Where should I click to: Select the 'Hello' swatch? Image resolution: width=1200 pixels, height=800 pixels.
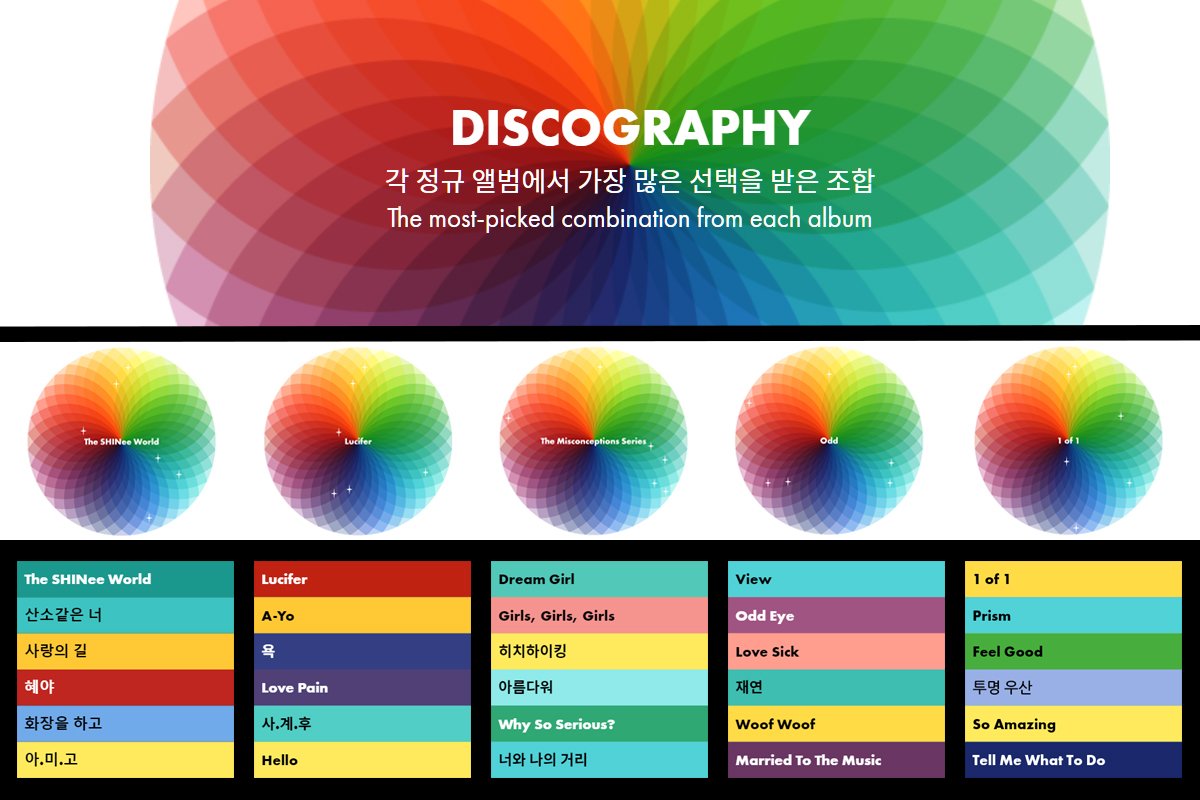[362, 759]
